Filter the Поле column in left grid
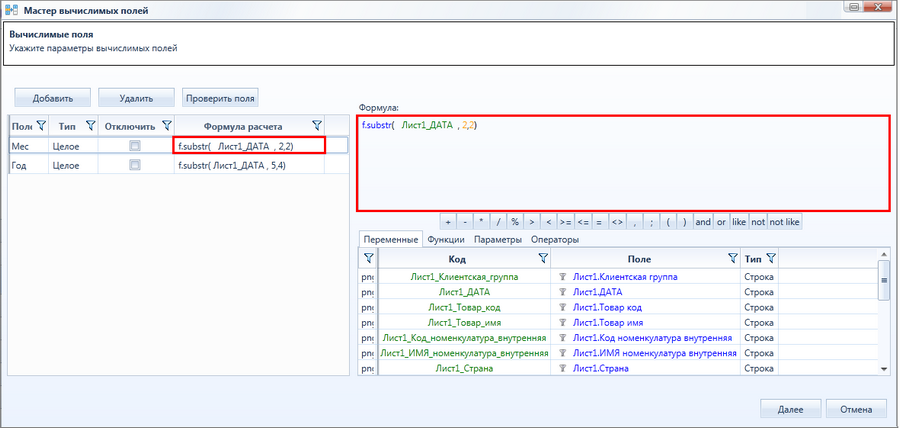 tap(40, 126)
